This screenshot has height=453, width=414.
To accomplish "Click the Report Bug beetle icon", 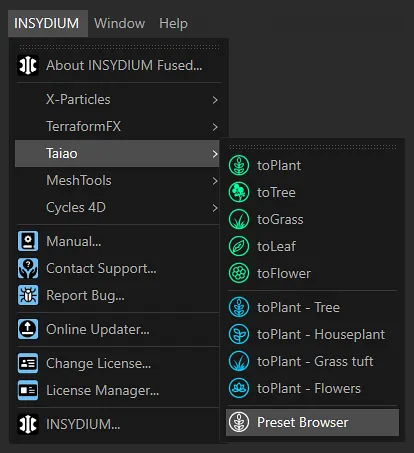I will click(x=28, y=295).
